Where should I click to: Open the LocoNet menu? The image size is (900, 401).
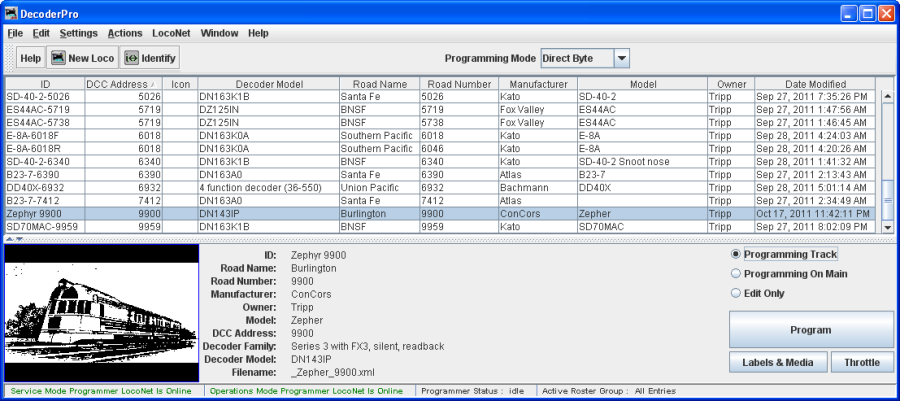click(170, 33)
